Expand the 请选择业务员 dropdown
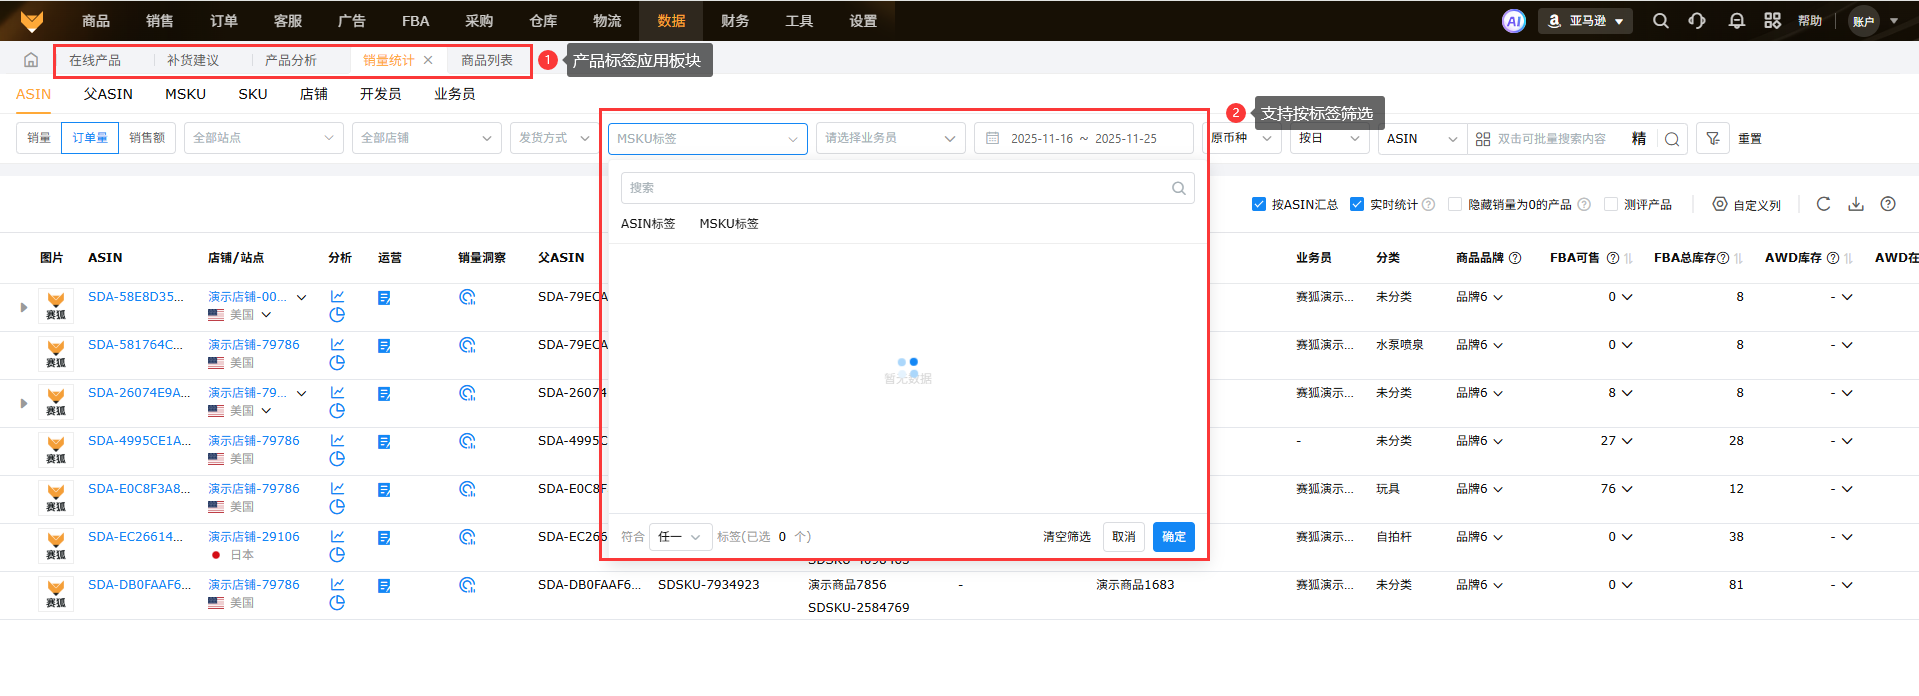 click(890, 138)
